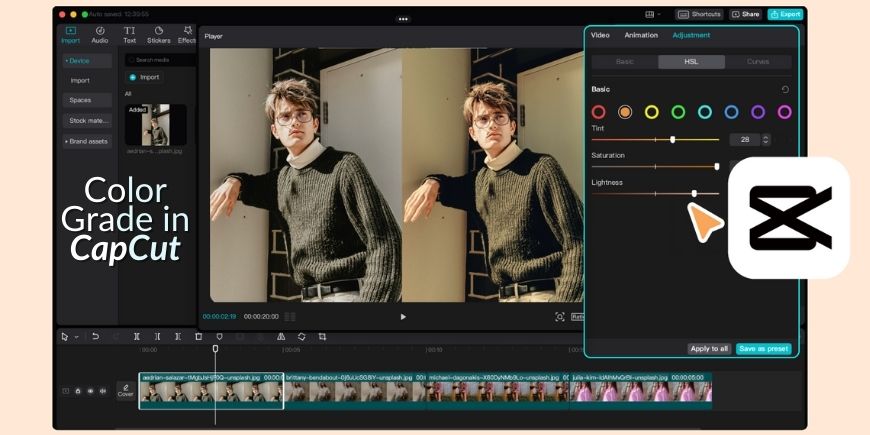The image size is (870, 435).
Task: Delete clip using the trash icon
Action: click(198, 337)
